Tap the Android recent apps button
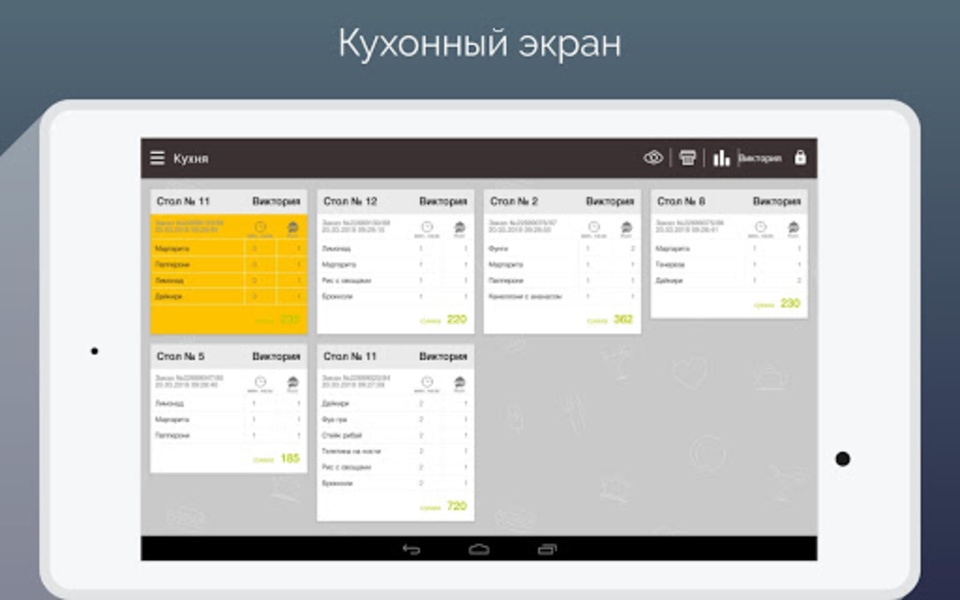This screenshot has height=600, width=960. (x=547, y=549)
